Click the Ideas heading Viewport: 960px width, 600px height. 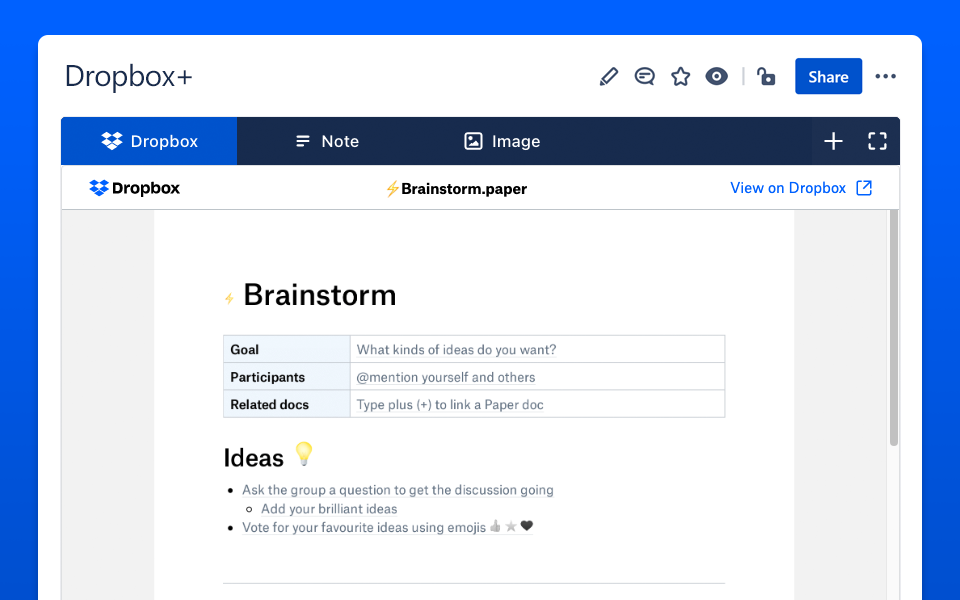click(253, 458)
